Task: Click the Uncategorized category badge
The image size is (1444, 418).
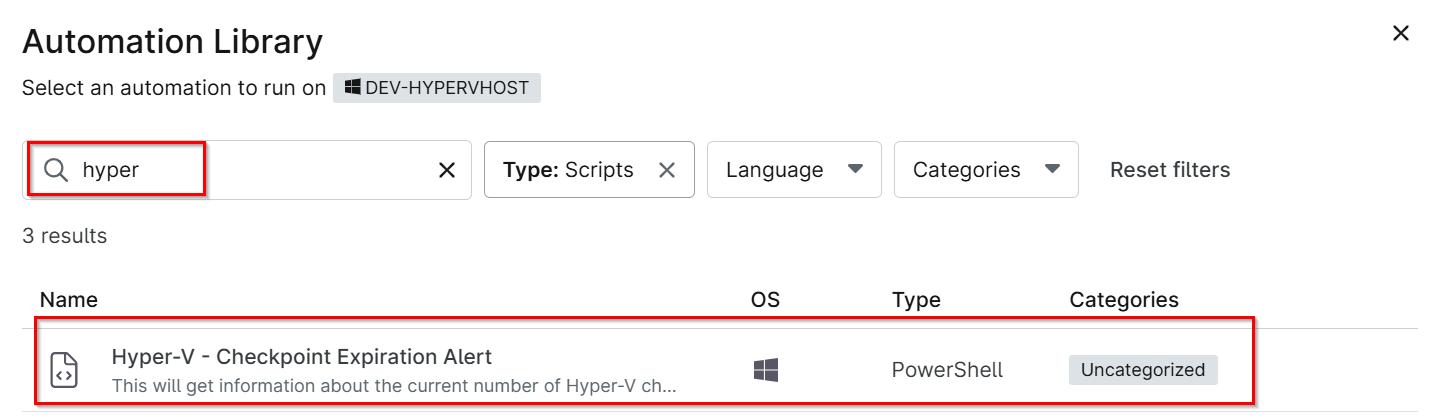Action: click(x=1143, y=370)
